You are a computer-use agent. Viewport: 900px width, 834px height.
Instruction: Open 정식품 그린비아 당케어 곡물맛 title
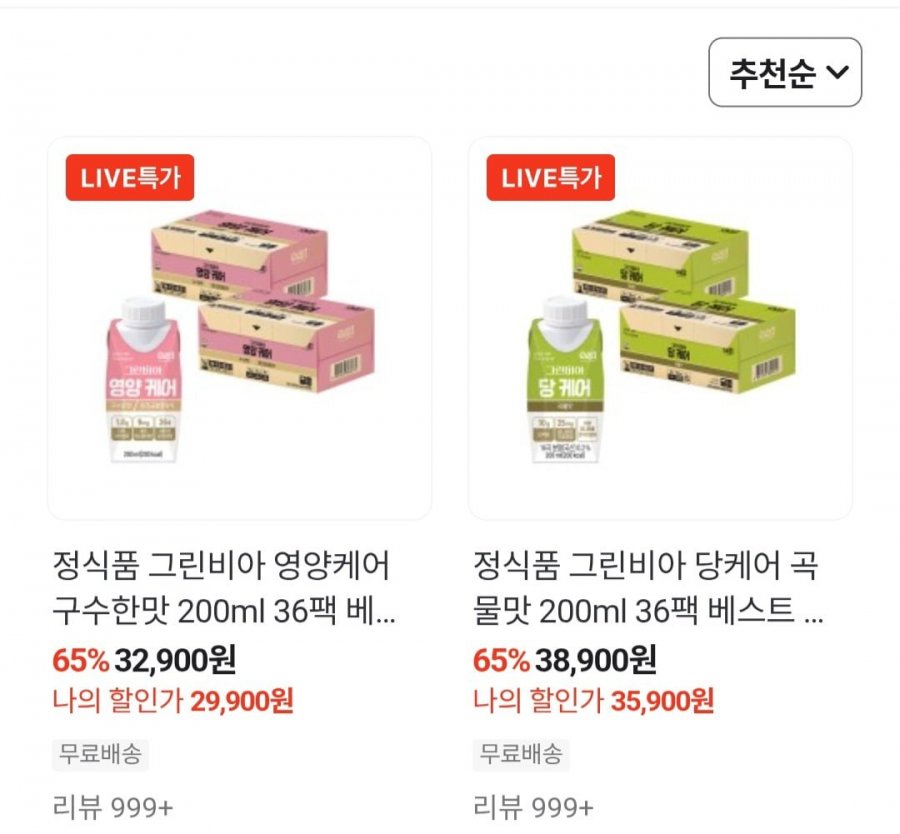click(x=648, y=588)
